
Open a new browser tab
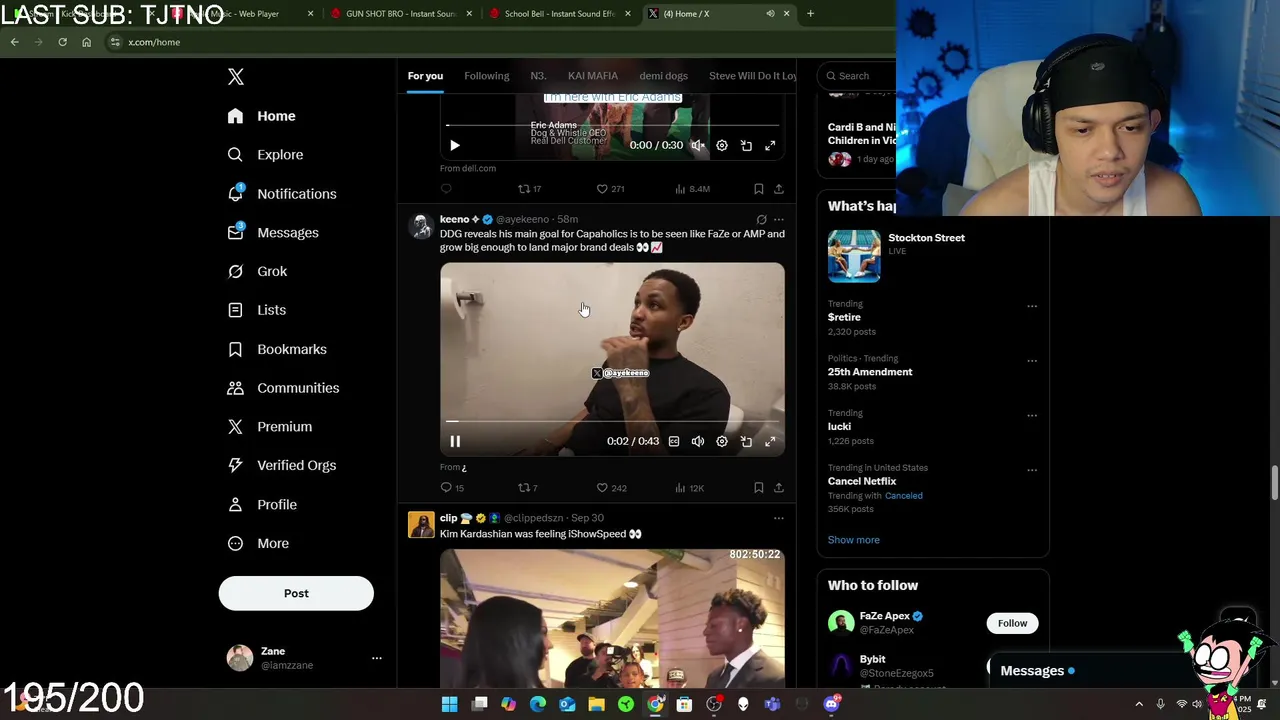pyautogui.click(x=810, y=14)
